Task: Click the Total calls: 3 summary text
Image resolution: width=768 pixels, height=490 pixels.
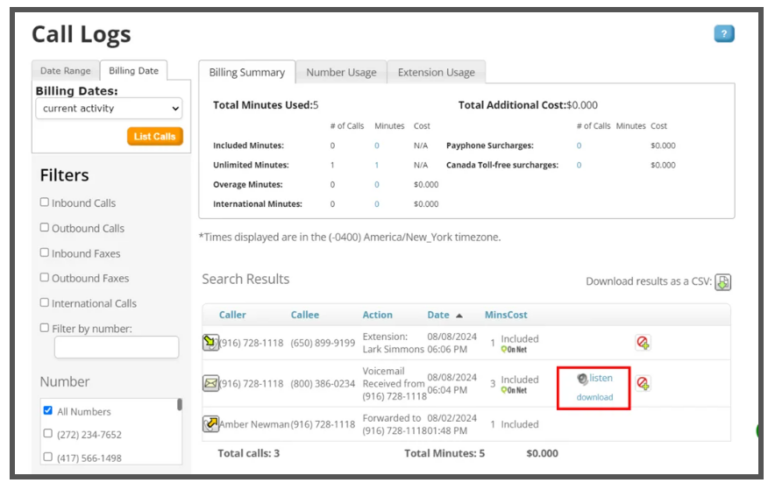Action: pyautogui.click(x=248, y=453)
